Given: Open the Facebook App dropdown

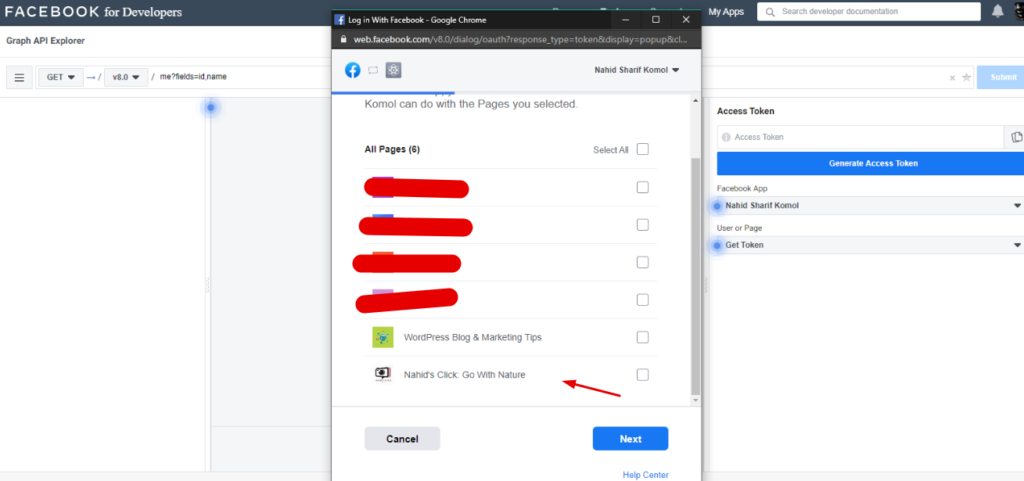Looking at the screenshot, I should tap(871, 206).
